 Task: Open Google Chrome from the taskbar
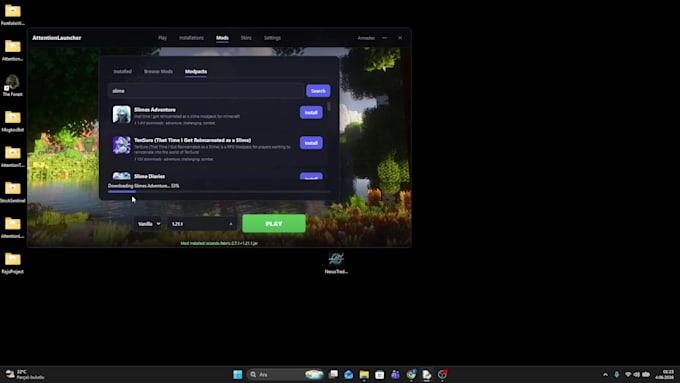411,374
